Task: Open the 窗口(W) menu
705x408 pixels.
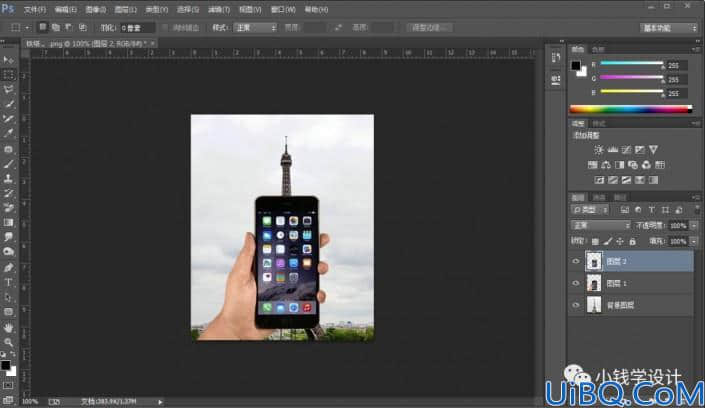Action: (283, 9)
